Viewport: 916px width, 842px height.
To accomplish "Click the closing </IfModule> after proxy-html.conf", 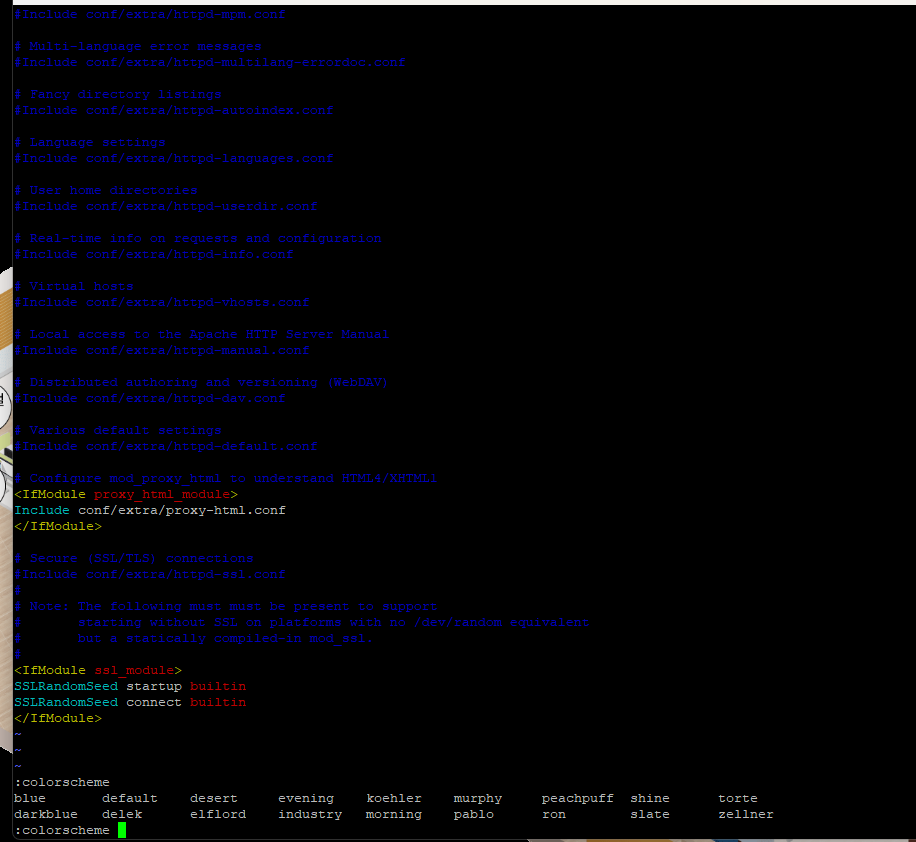I will tap(58, 526).
